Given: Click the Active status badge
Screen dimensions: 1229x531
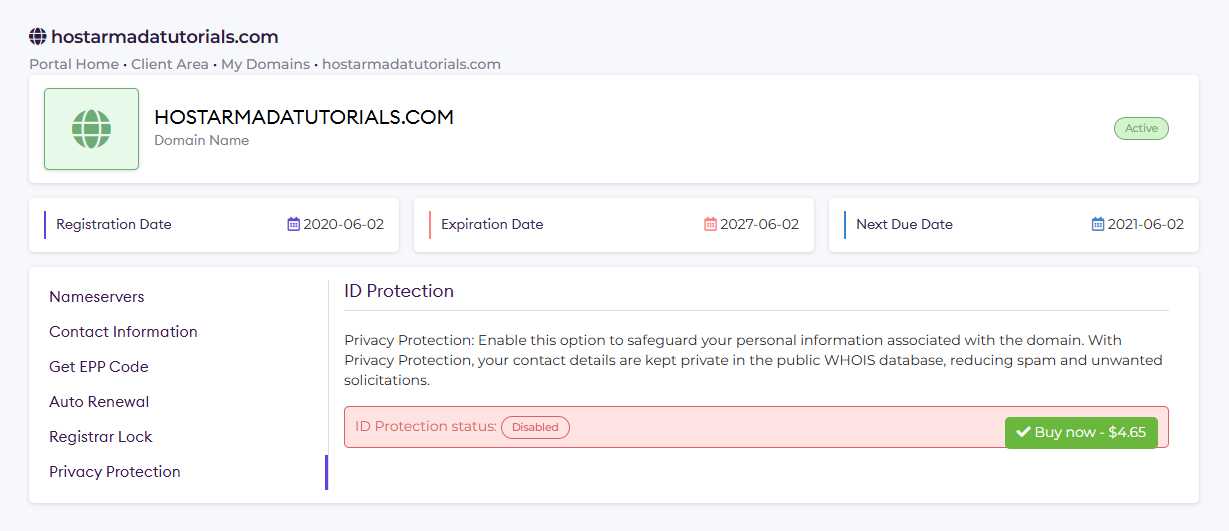Looking at the screenshot, I should (1141, 128).
